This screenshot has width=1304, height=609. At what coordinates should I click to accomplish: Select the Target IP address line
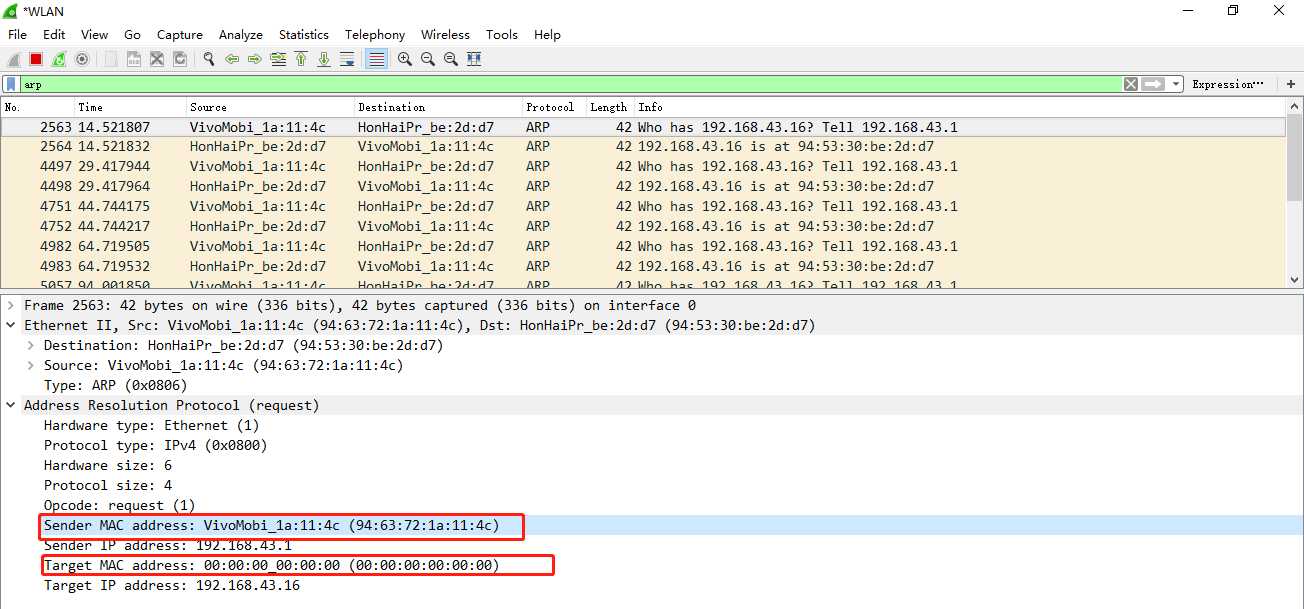coord(171,585)
